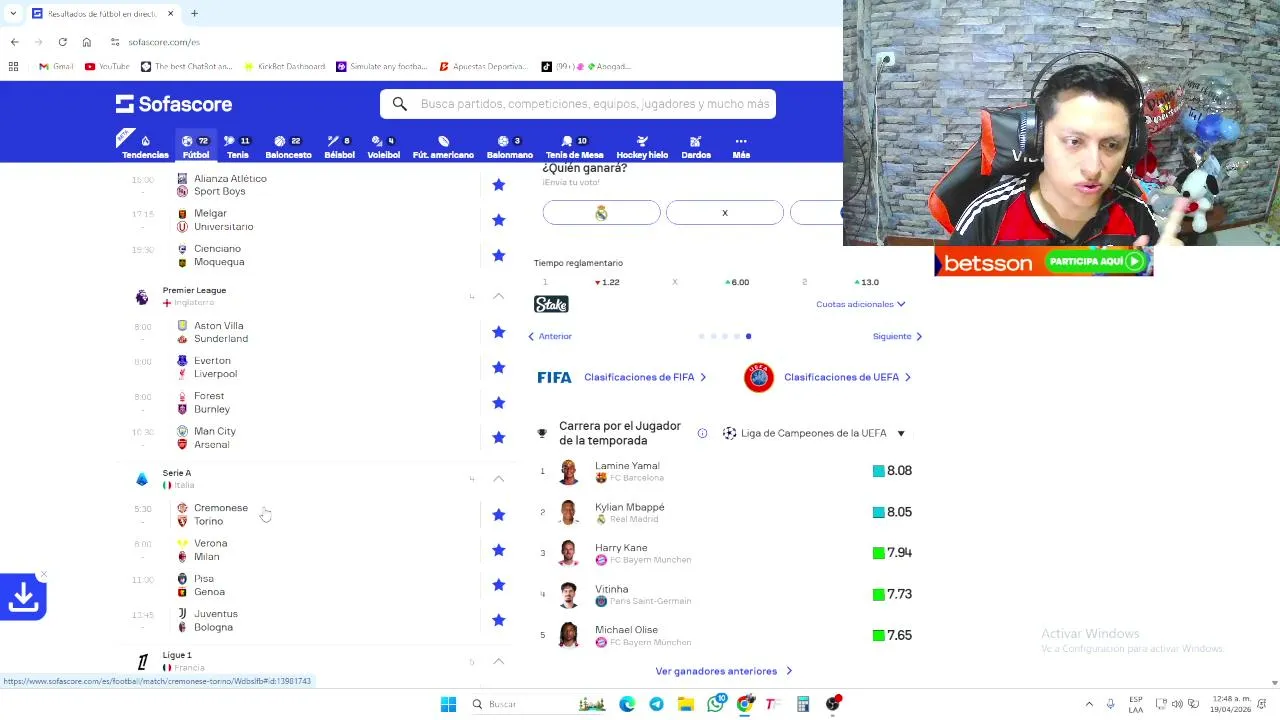Screen dimensions: 1280x720
Task: Select the Fútbol tab
Action: click(x=196, y=147)
